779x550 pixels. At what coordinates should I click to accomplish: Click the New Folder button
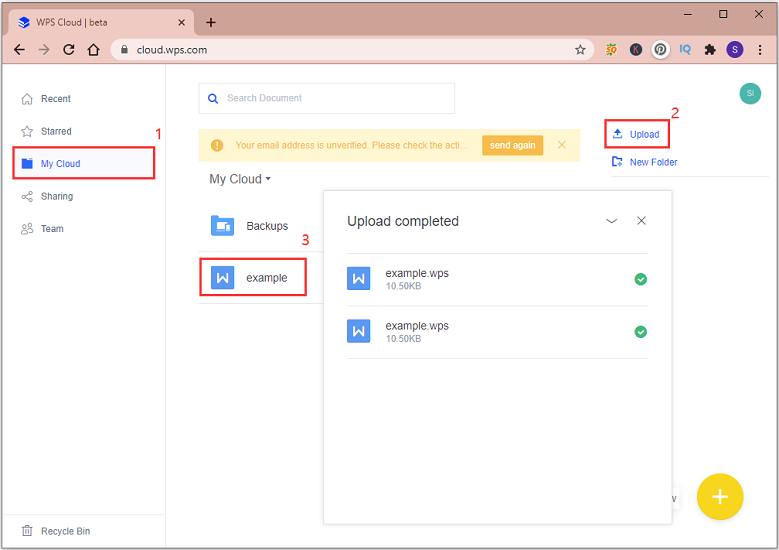pos(645,162)
